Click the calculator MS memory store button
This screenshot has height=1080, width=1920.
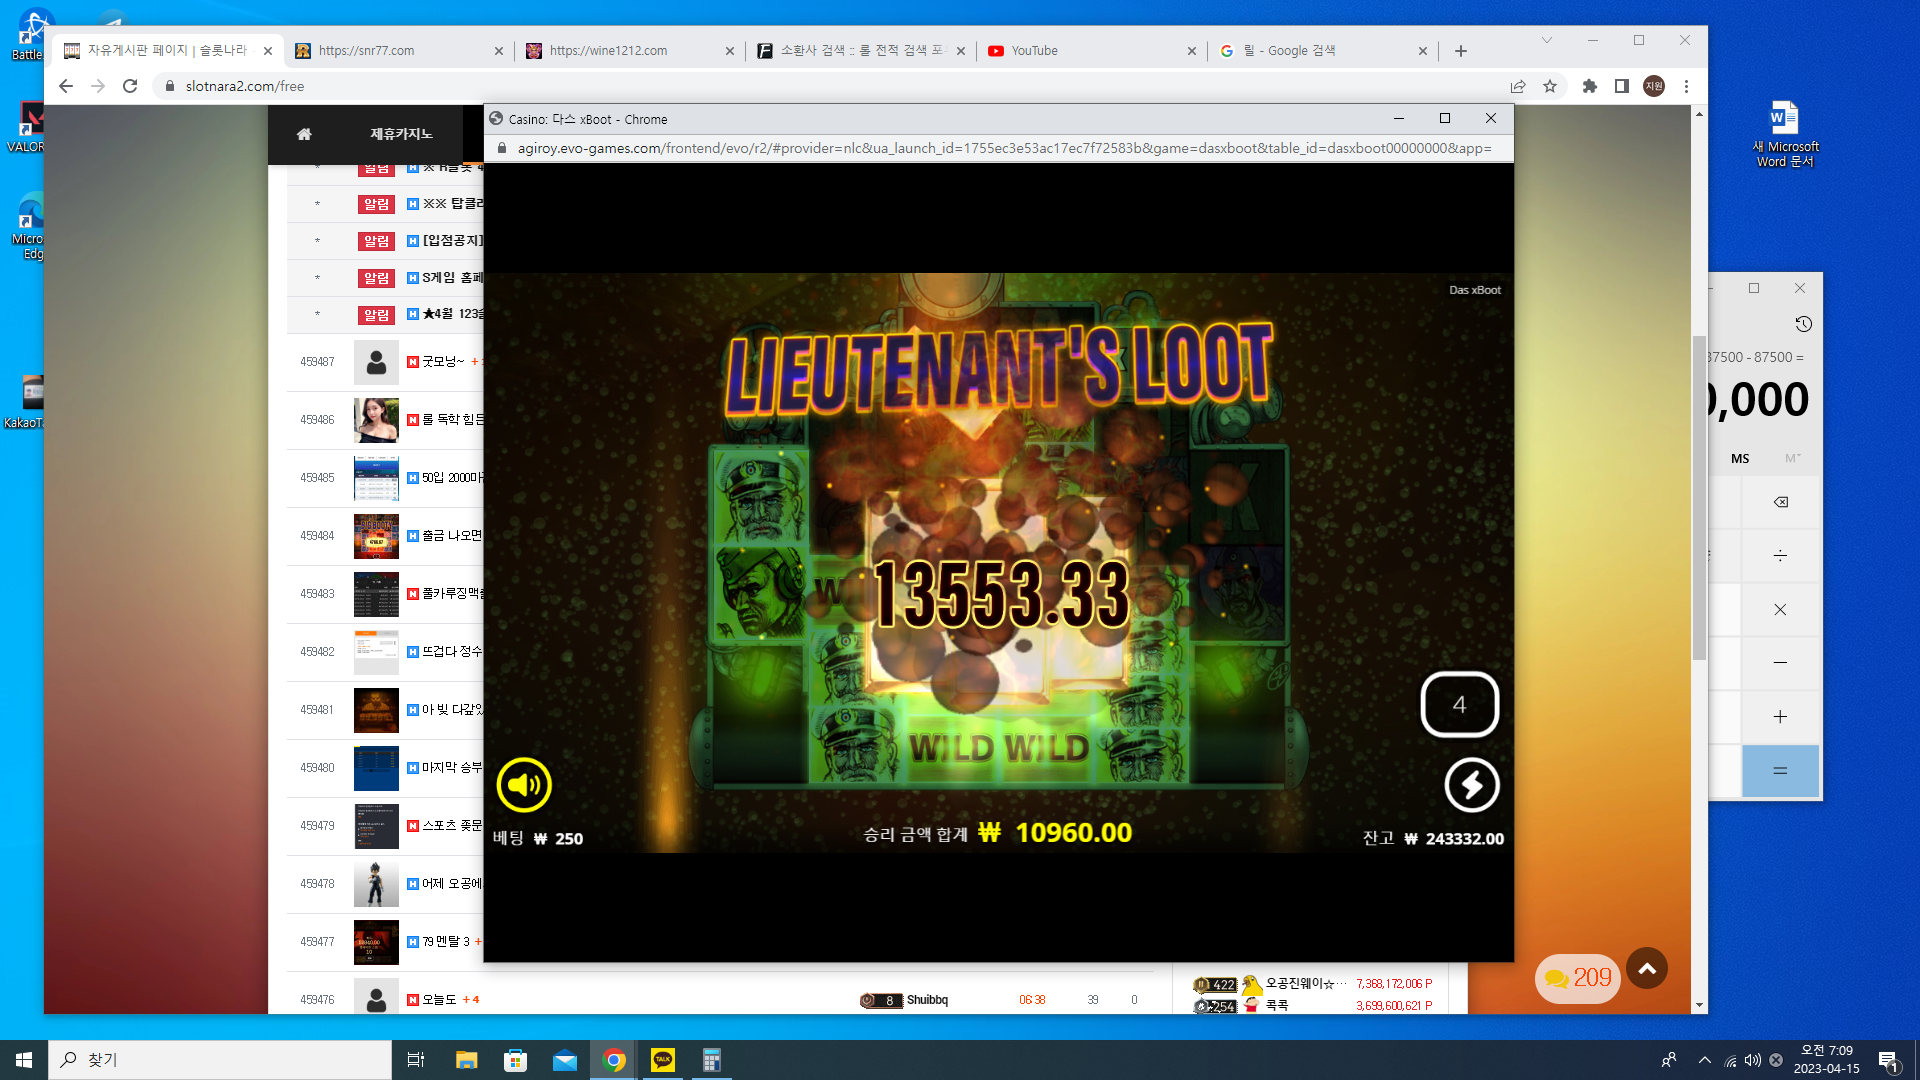click(x=1740, y=459)
